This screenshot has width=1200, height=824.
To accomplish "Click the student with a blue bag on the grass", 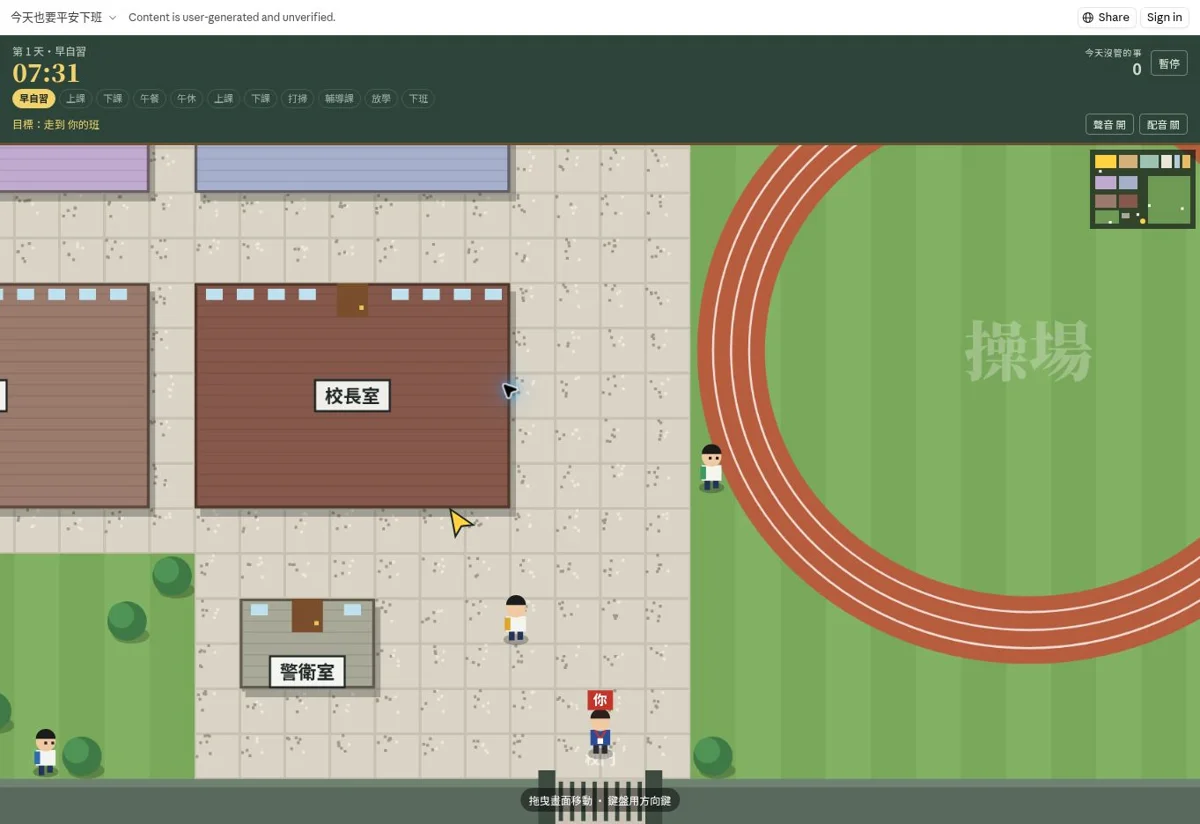I will pos(45,752).
